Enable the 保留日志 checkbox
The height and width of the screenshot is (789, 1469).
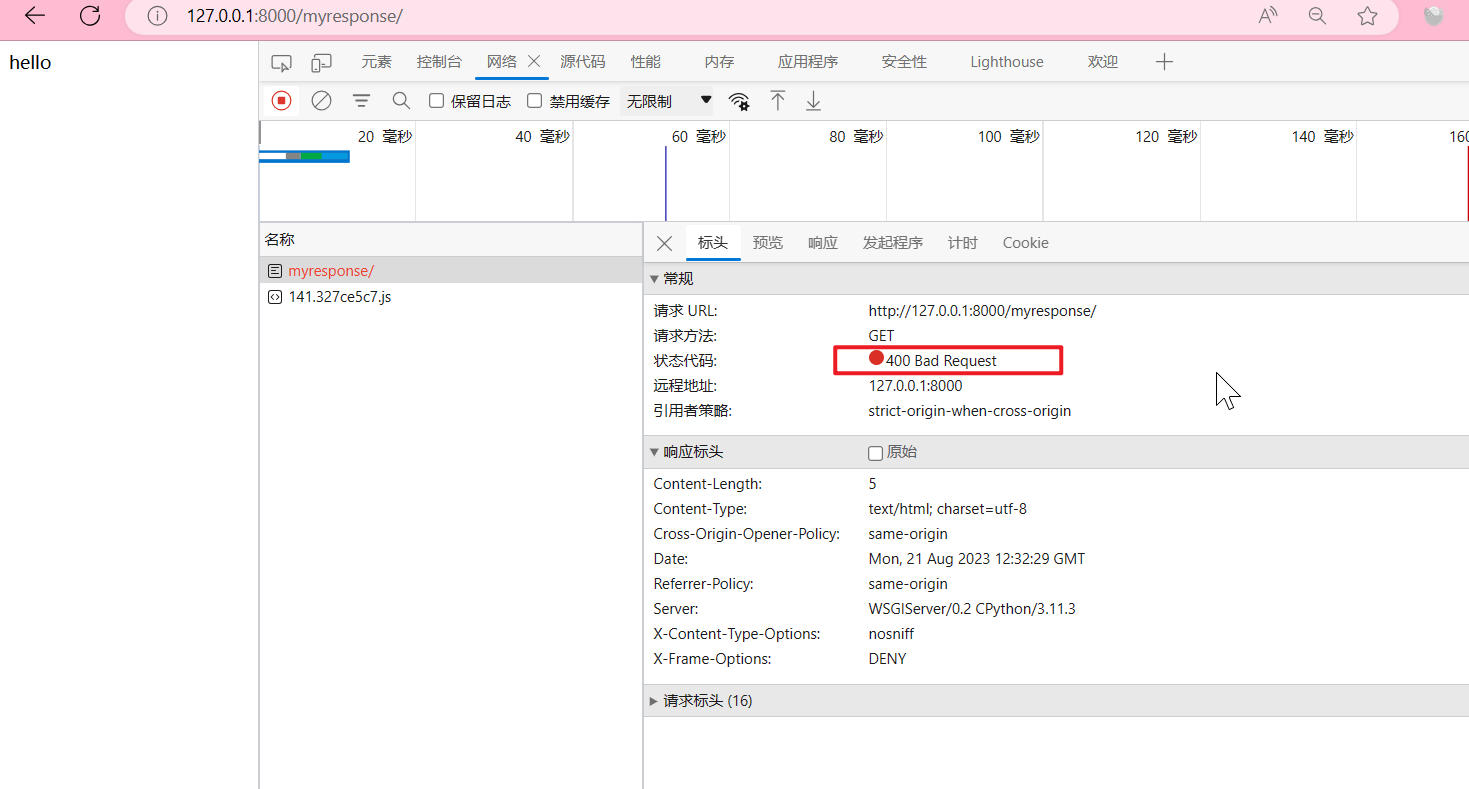pyautogui.click(x=436, y=100)
